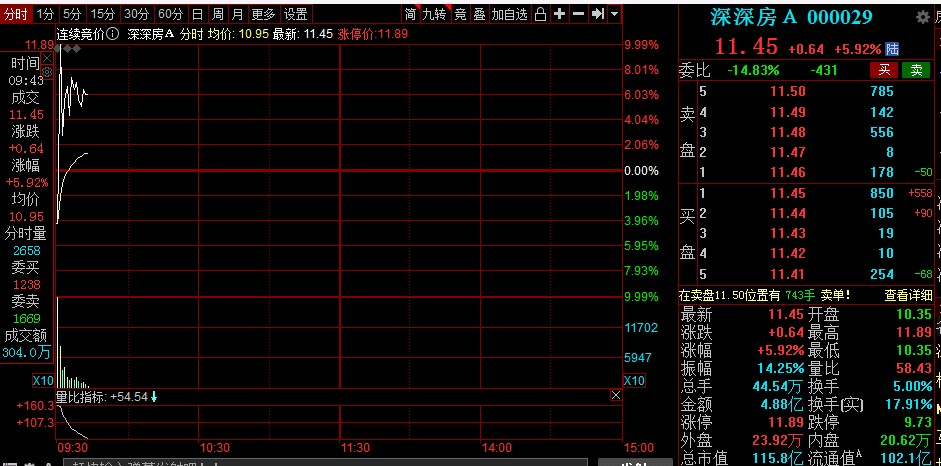Switch to the 日 daily chart tab

(x=197, y=14)
